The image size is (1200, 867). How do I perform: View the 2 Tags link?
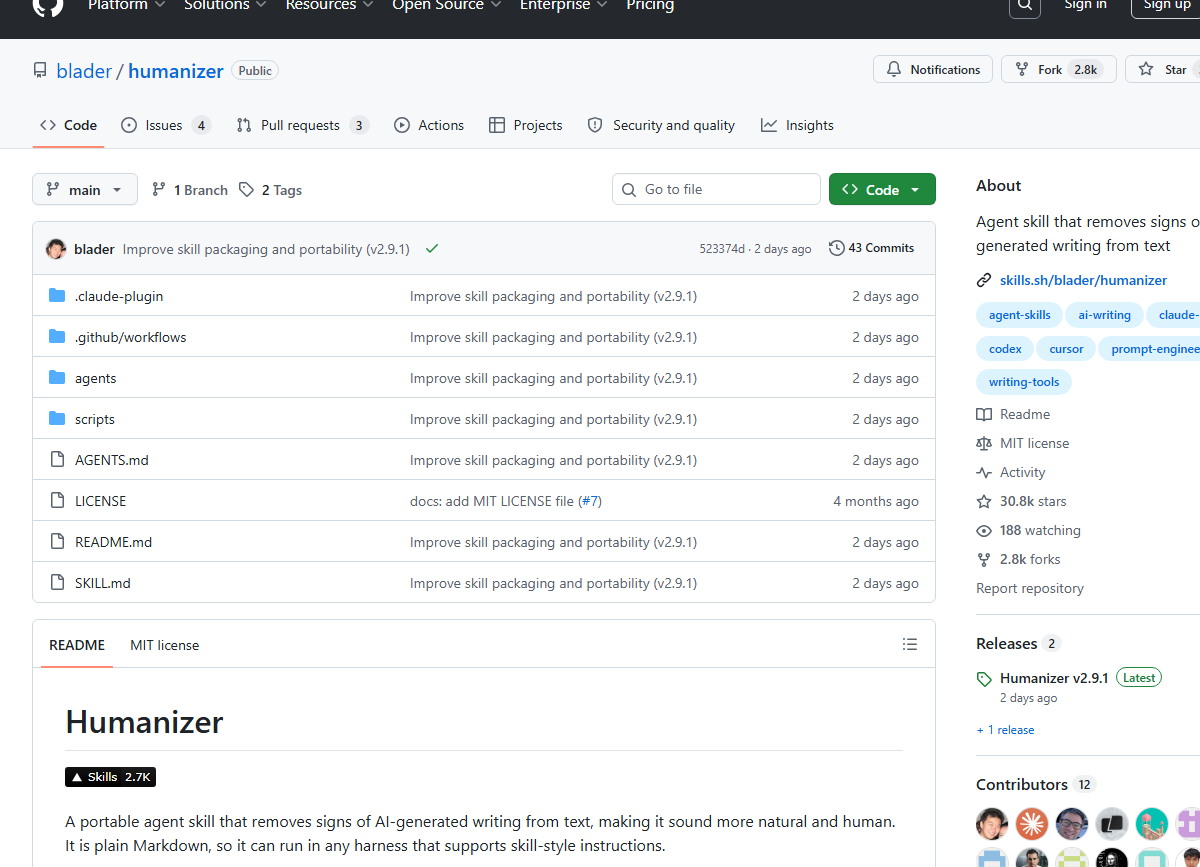(271, 190)
